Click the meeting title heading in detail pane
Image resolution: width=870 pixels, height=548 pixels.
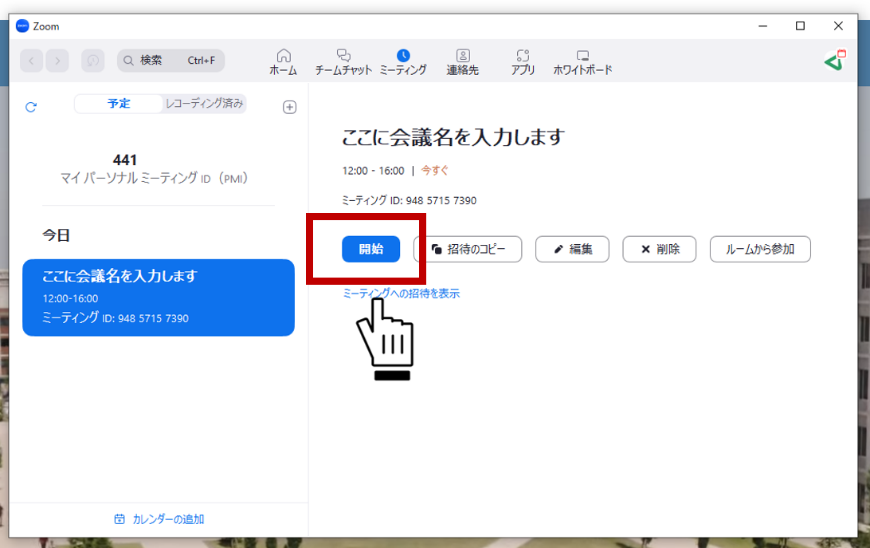pos(453,137)
